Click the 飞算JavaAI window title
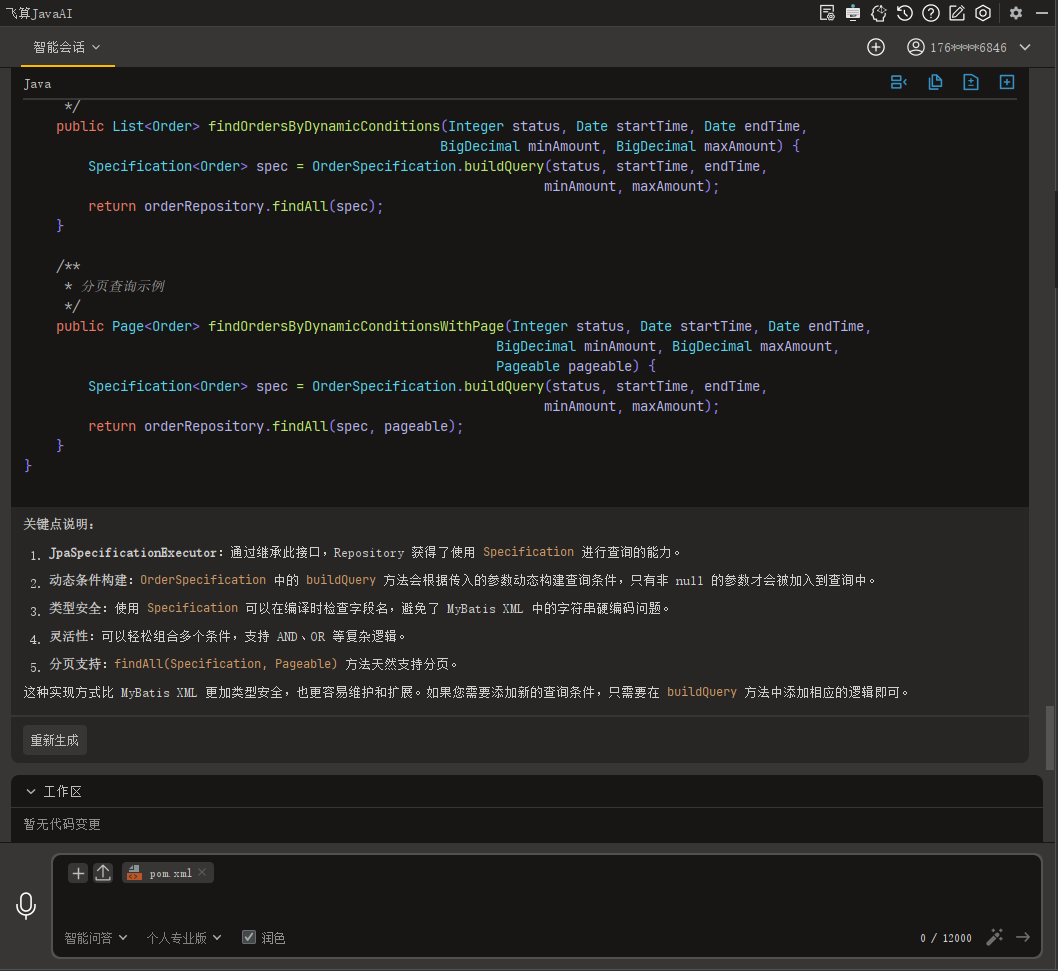 click(x=38, y=13)
